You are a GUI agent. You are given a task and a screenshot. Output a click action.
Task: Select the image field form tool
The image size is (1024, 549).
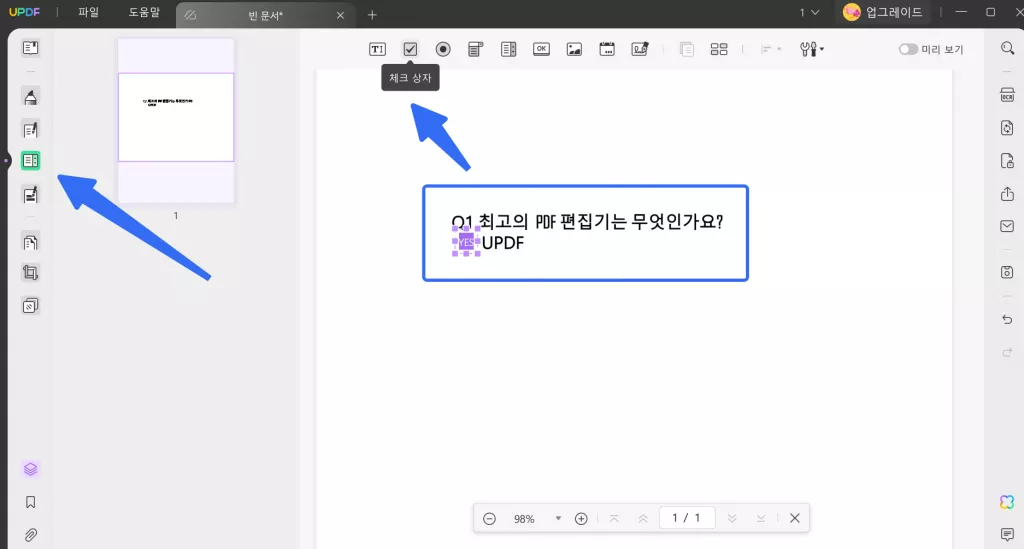tap(574, 49)
